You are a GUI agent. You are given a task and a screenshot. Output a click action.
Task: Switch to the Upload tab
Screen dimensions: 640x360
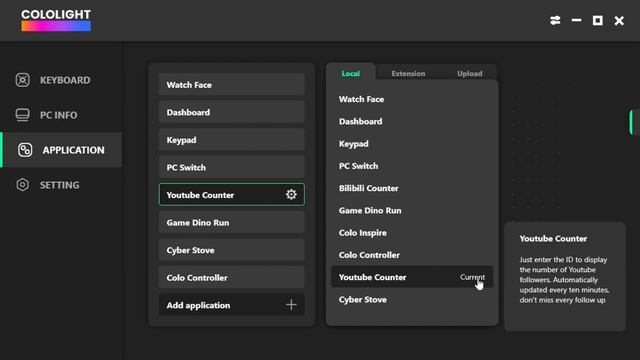pyautogui.click(x=469, y=73)
